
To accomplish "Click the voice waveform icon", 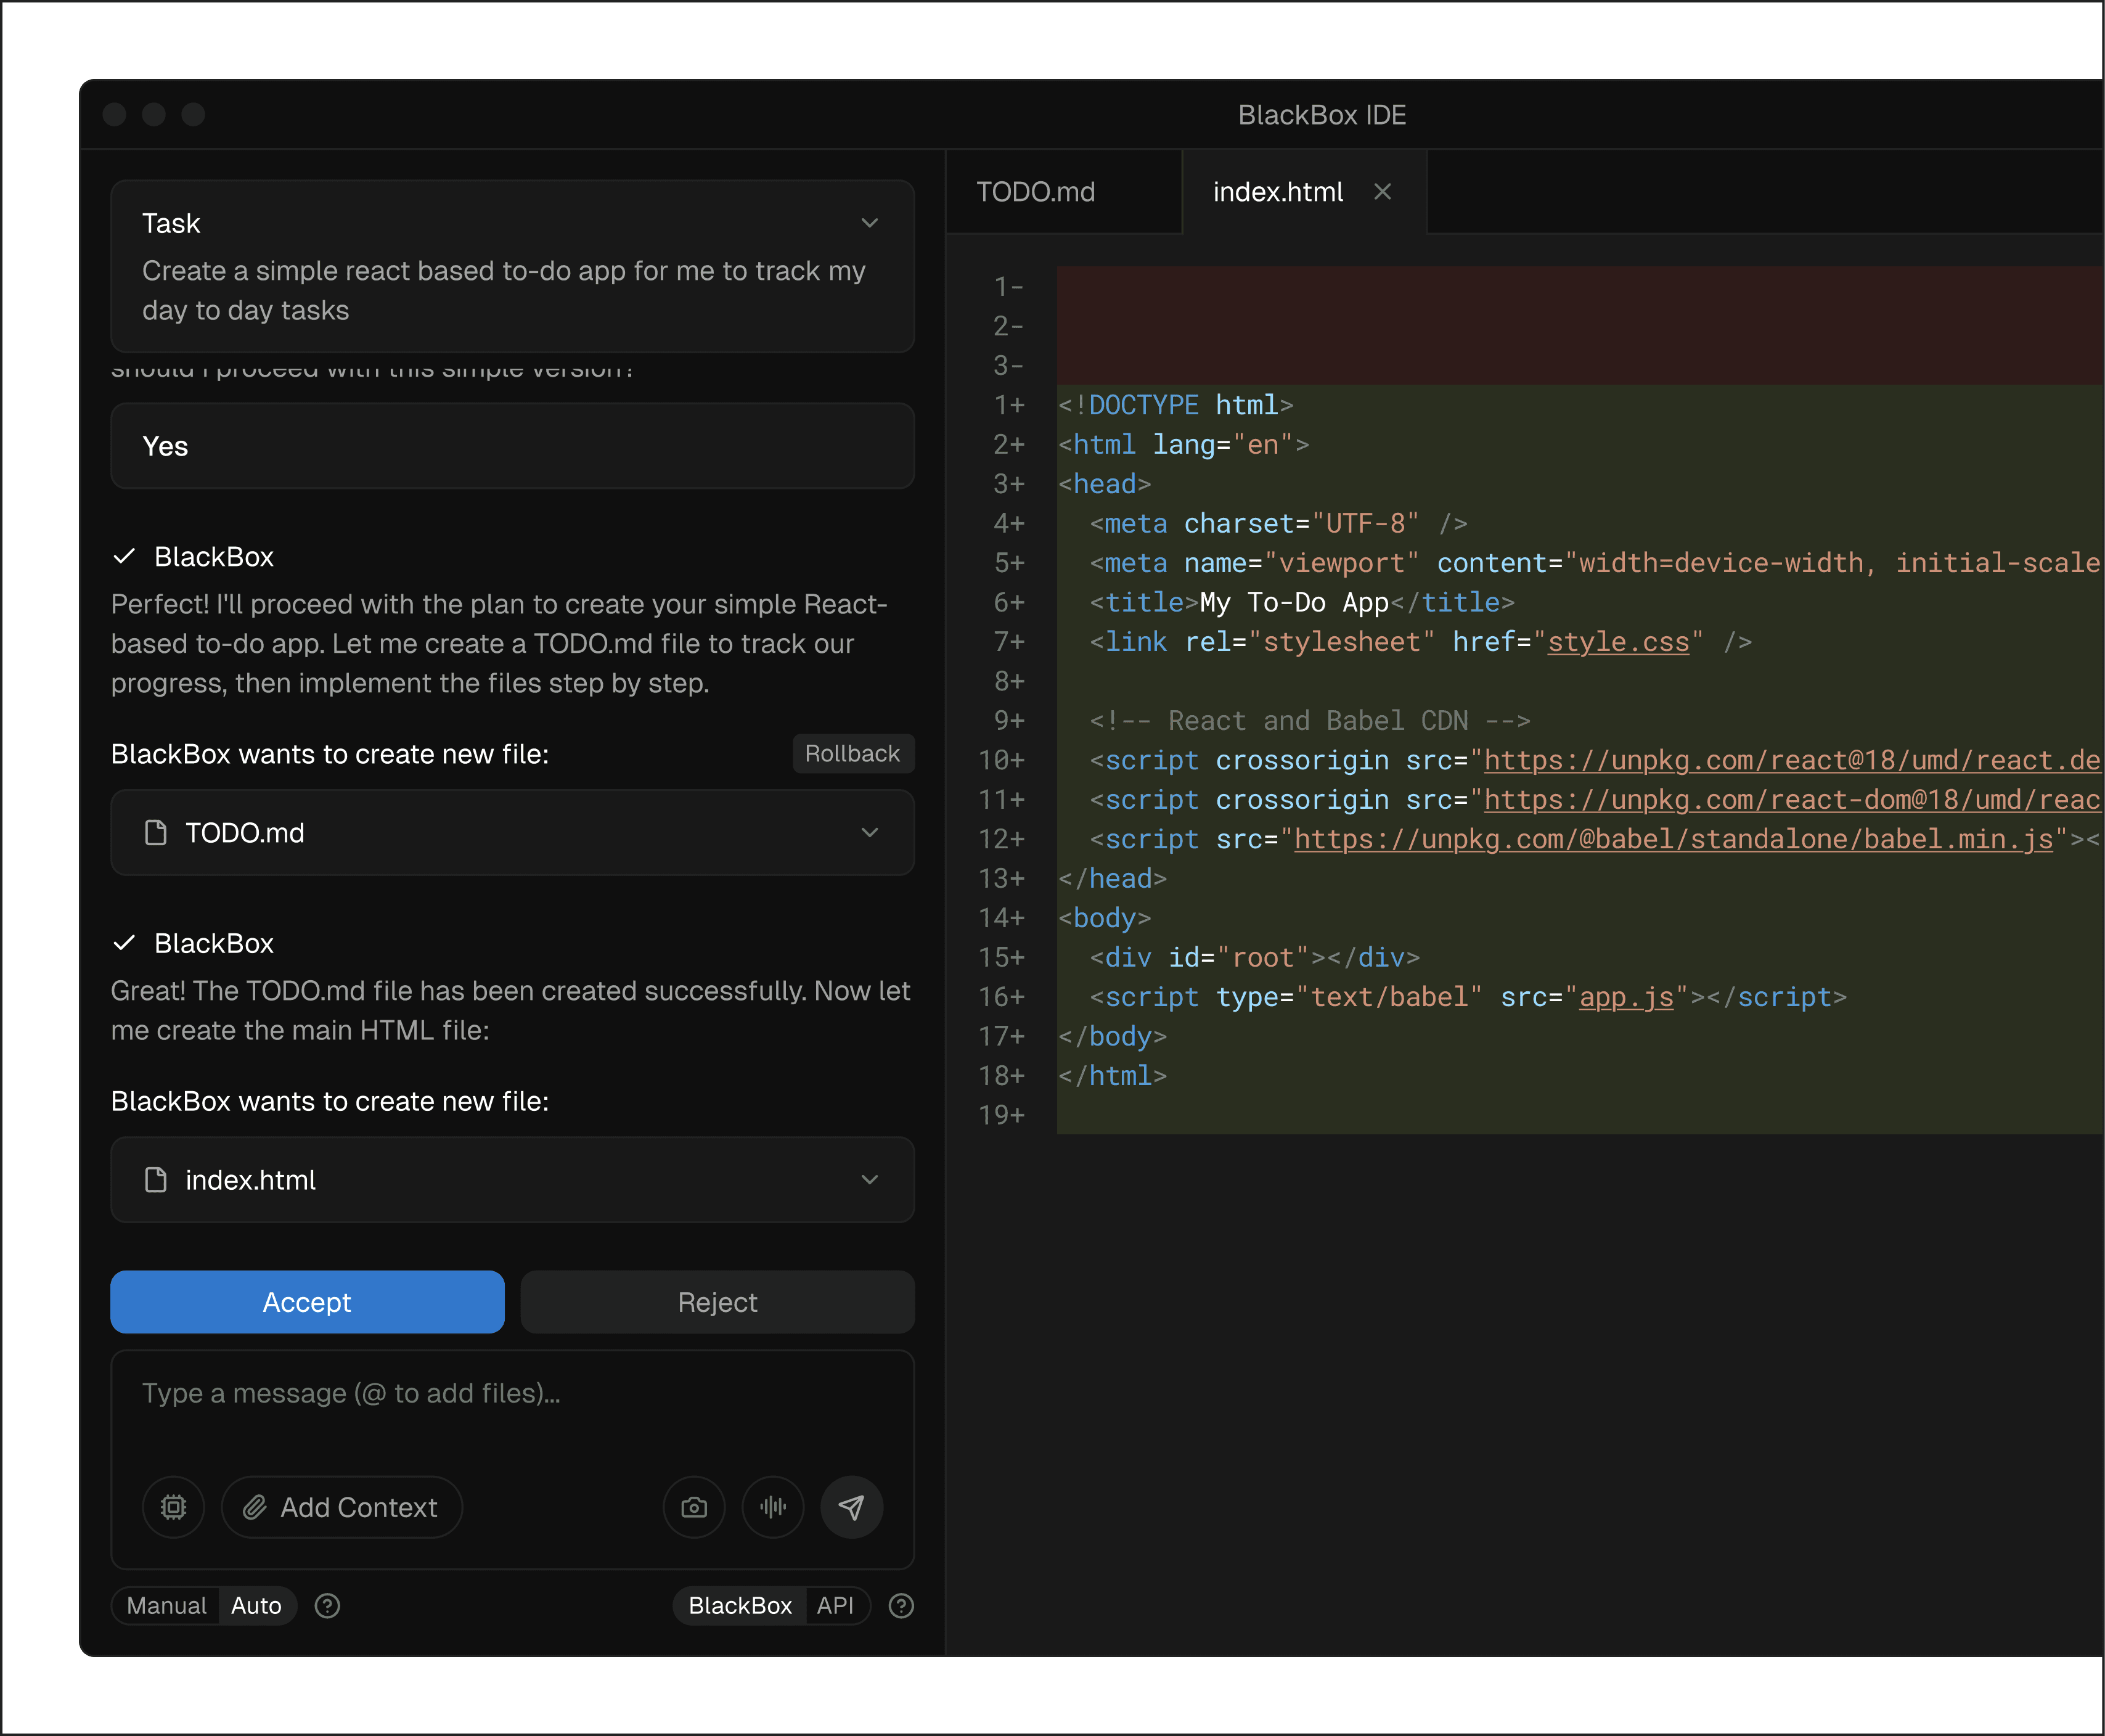I will coord(773,1507).
